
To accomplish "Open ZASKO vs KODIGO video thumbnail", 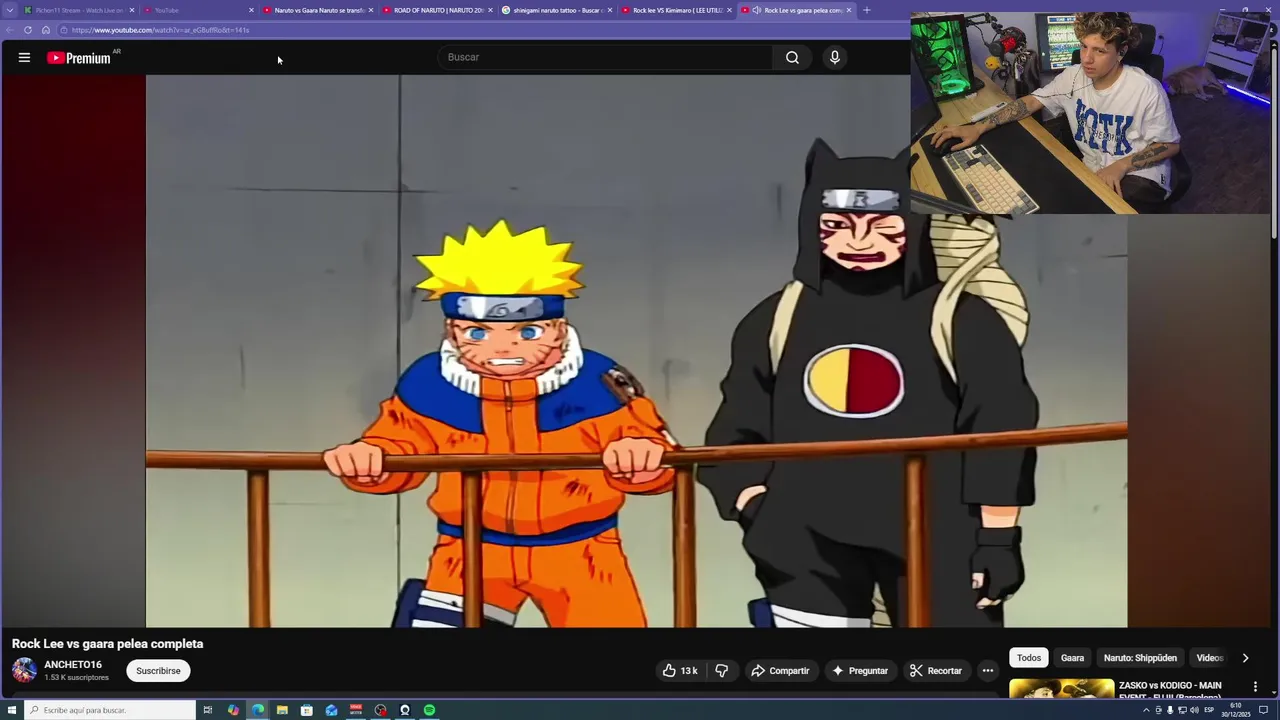I will [1061, 689].
